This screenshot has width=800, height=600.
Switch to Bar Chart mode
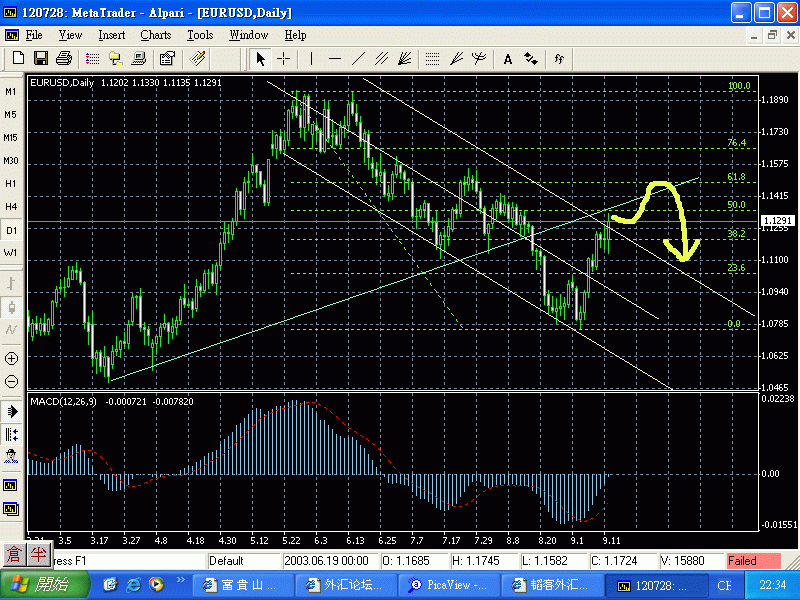tap(11, 284)
